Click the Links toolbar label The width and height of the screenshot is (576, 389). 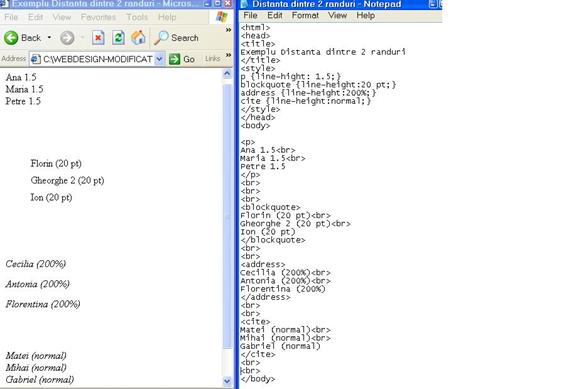coord(213,59)
